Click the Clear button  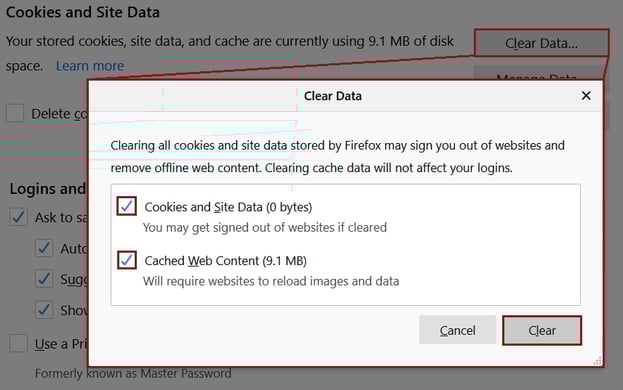tap(542, 330)
